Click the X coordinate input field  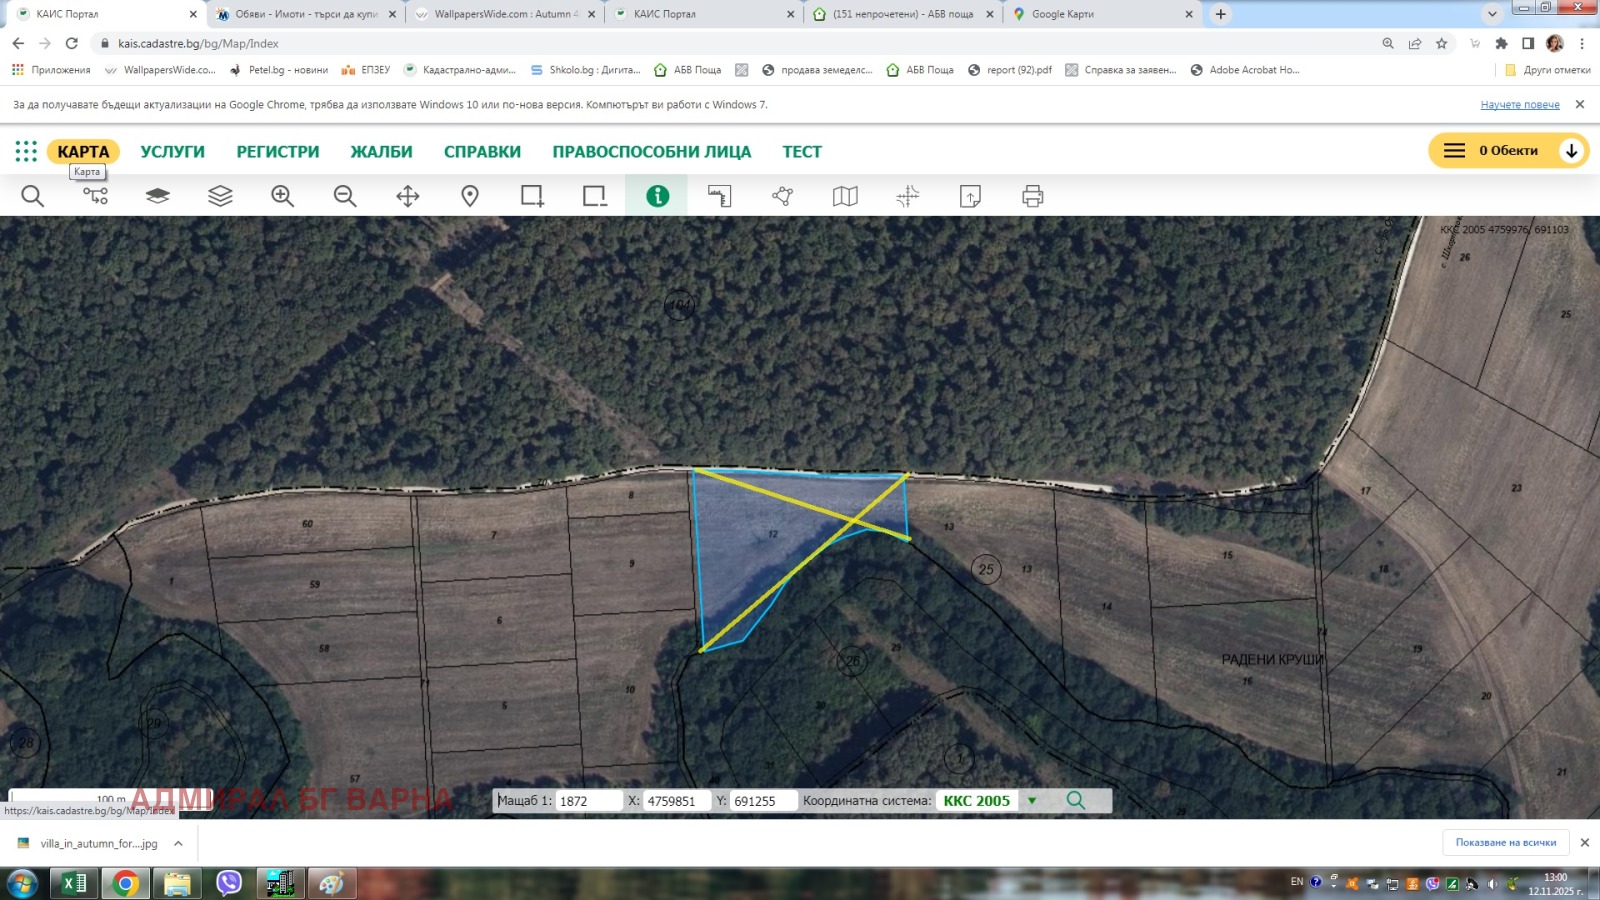pos(676,801)
